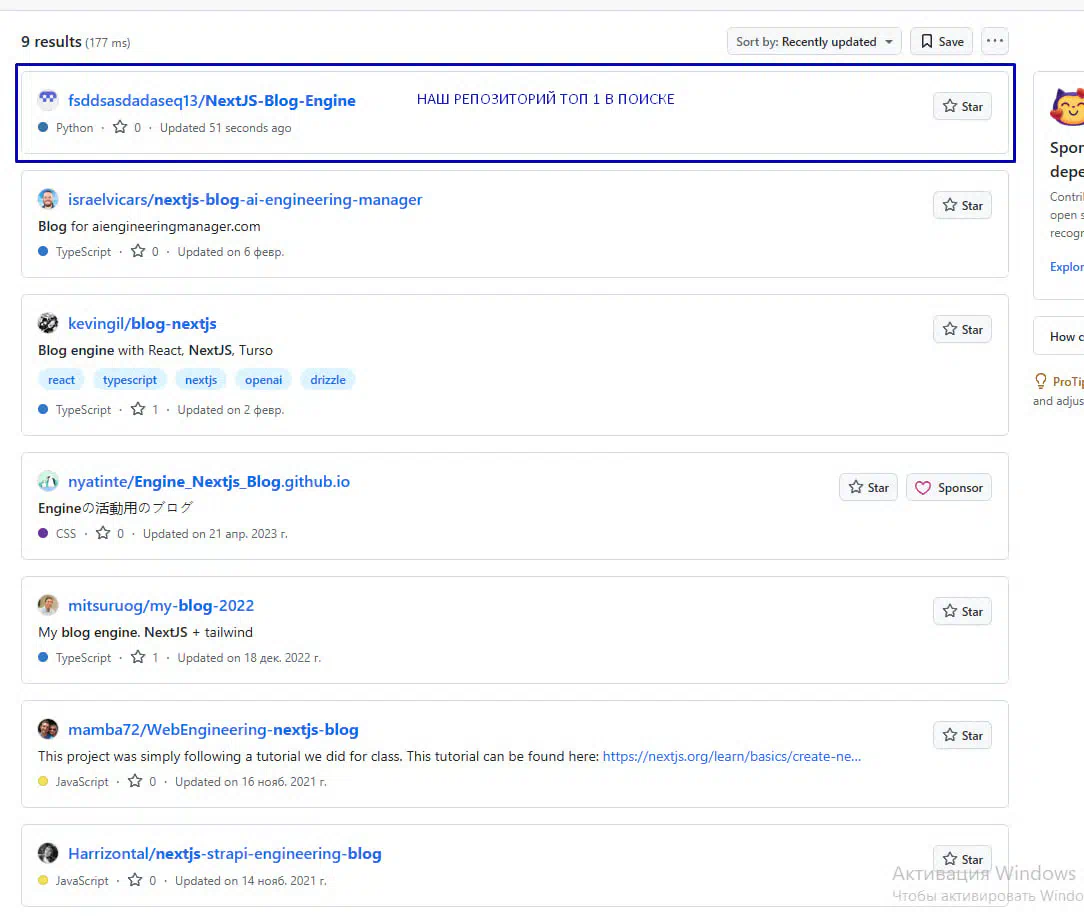The height and width of the screenshot is (916, 1084).
Task: Click the Python language dot of NextJS-Blog-Engine
Action: (43, 127)
